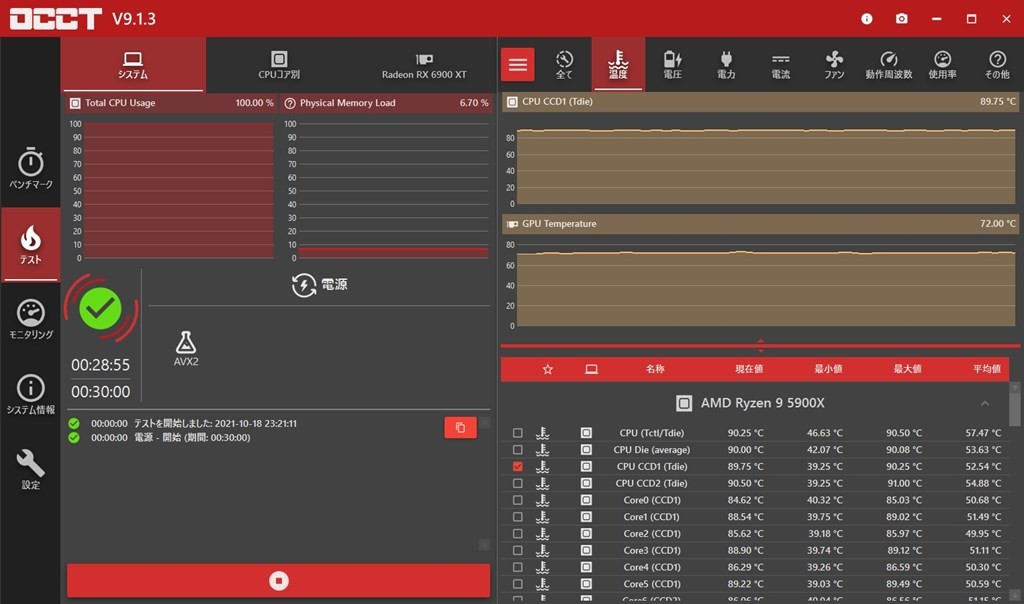Open the システム情報 system info section
Viewport: 1024px width, 604px height.
(31, 394)
